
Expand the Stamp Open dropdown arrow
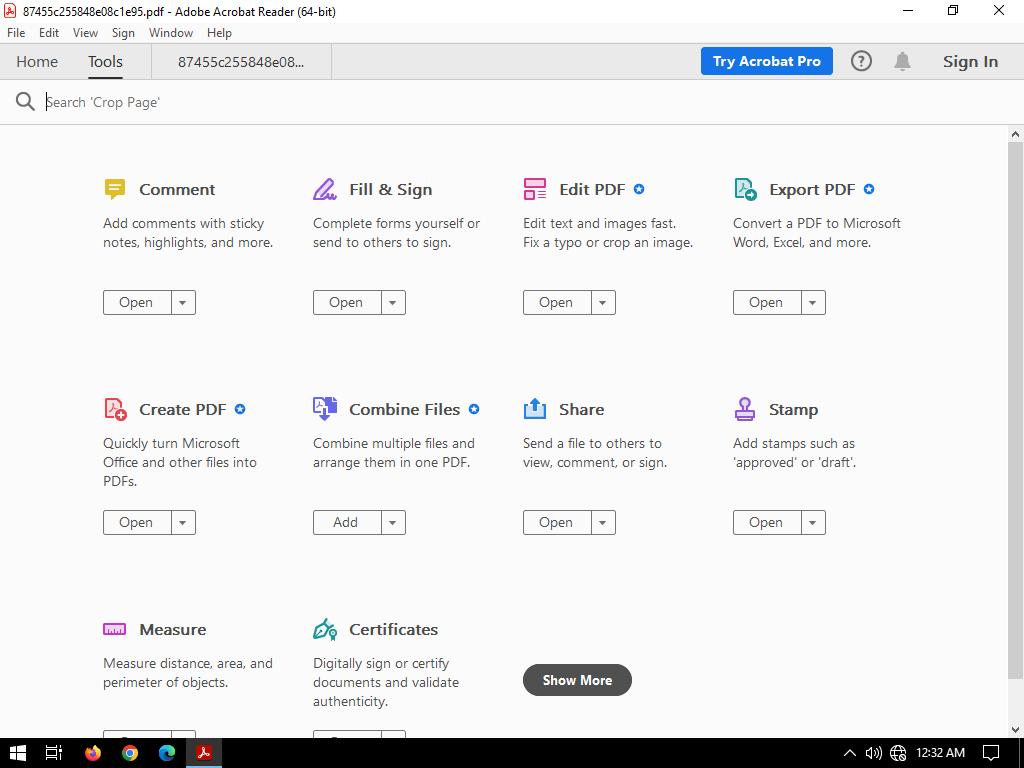point(813,522)
